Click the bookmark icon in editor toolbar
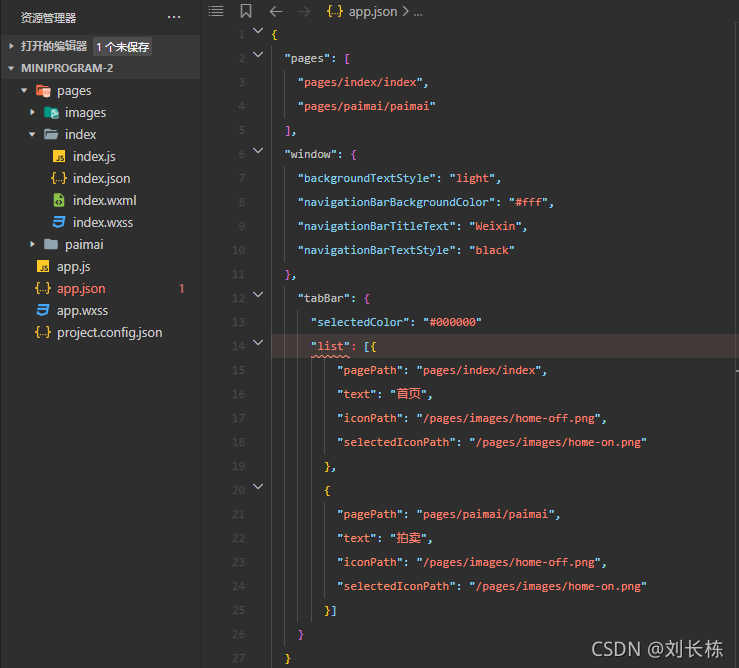The height and width of the screenshot is (668, 739). [246, 11]
